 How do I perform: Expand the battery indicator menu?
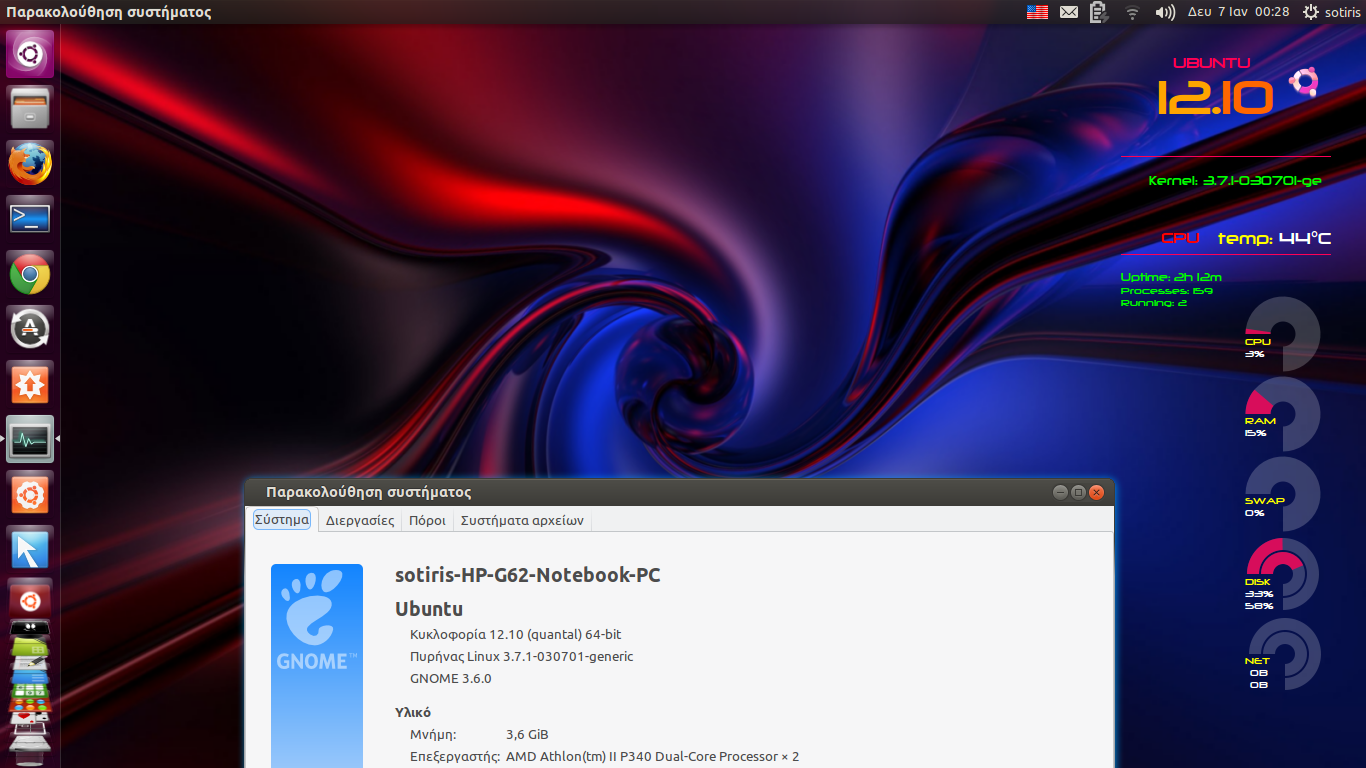[x=1099, y=12]
